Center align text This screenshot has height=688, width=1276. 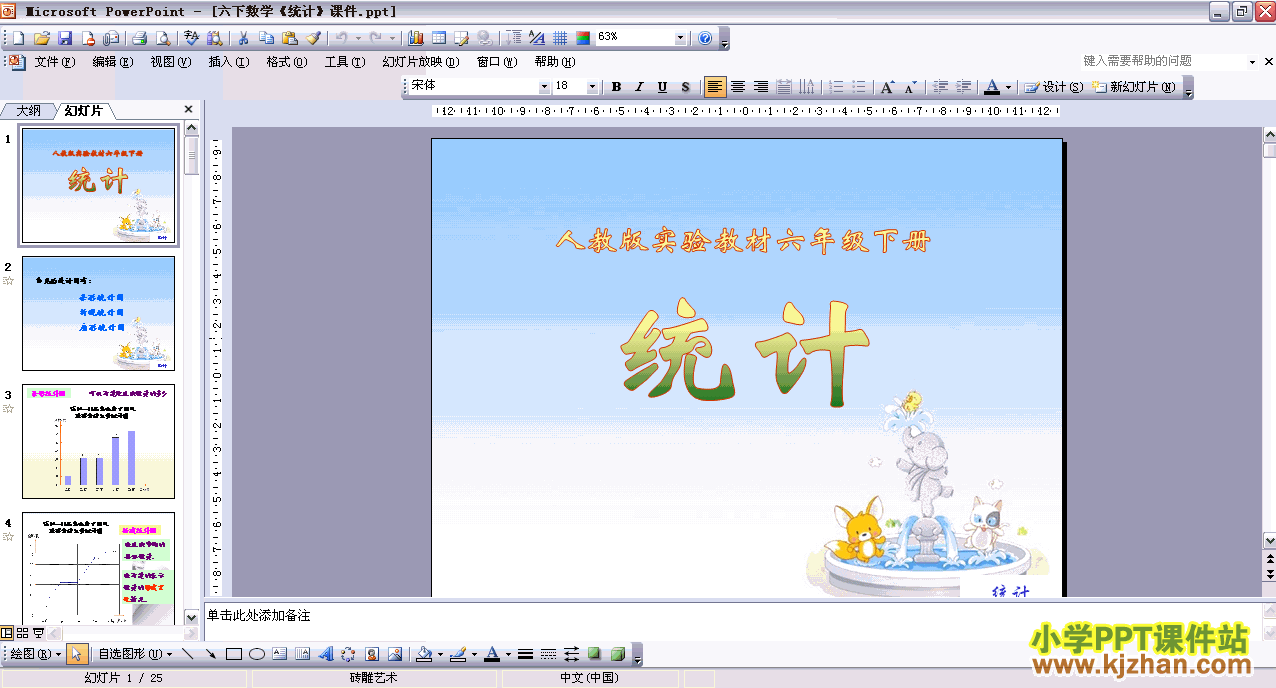coord(738,87)
